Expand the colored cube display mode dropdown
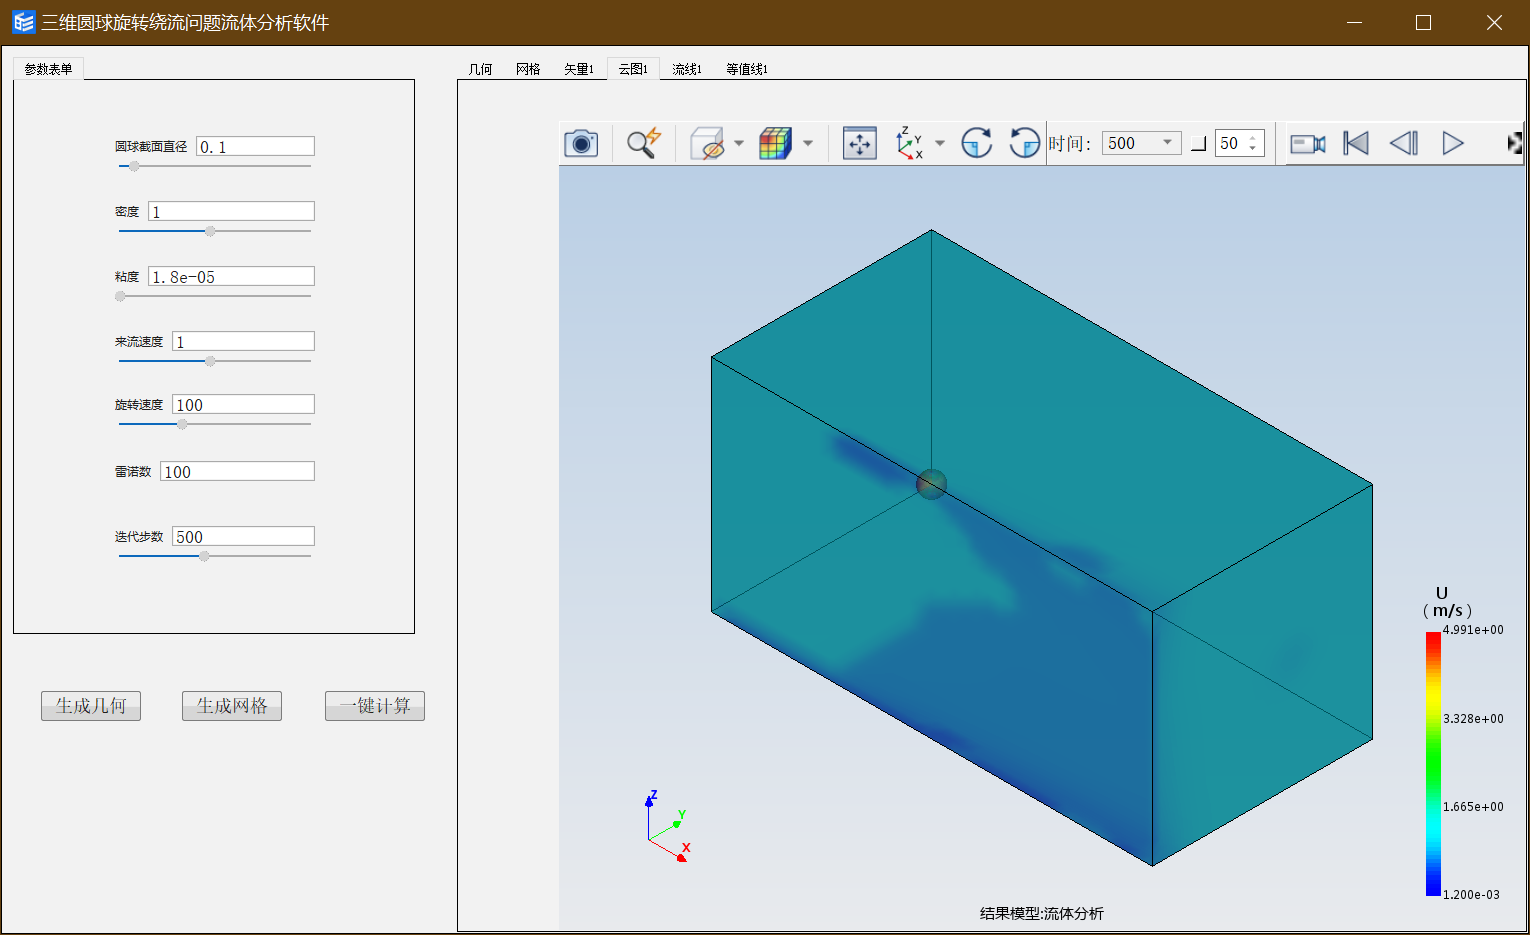The image size is (1530, 935). (x=808, y=143)
